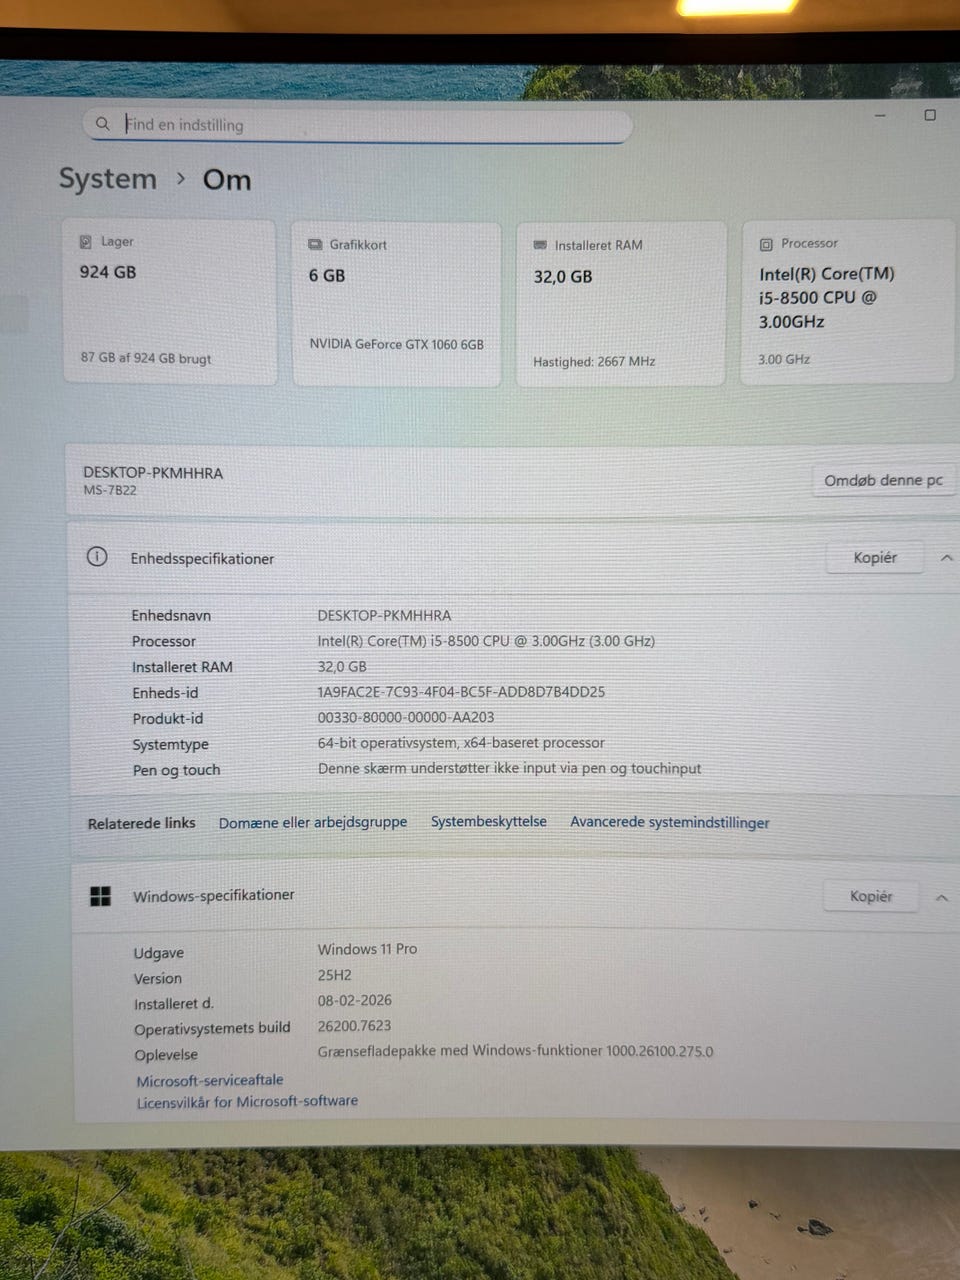Open the Processor i5-8500 card
Image resolution: width=960 pixels, height=1280 pixels.
847,302
